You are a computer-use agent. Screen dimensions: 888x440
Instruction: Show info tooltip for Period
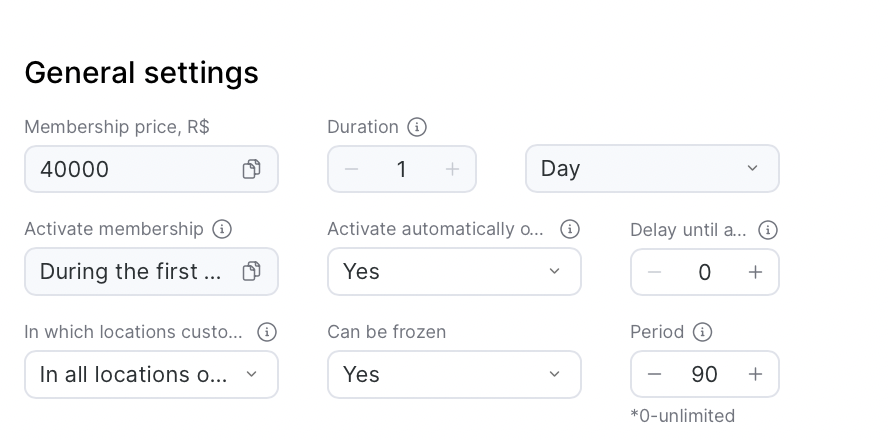[703, 332]
